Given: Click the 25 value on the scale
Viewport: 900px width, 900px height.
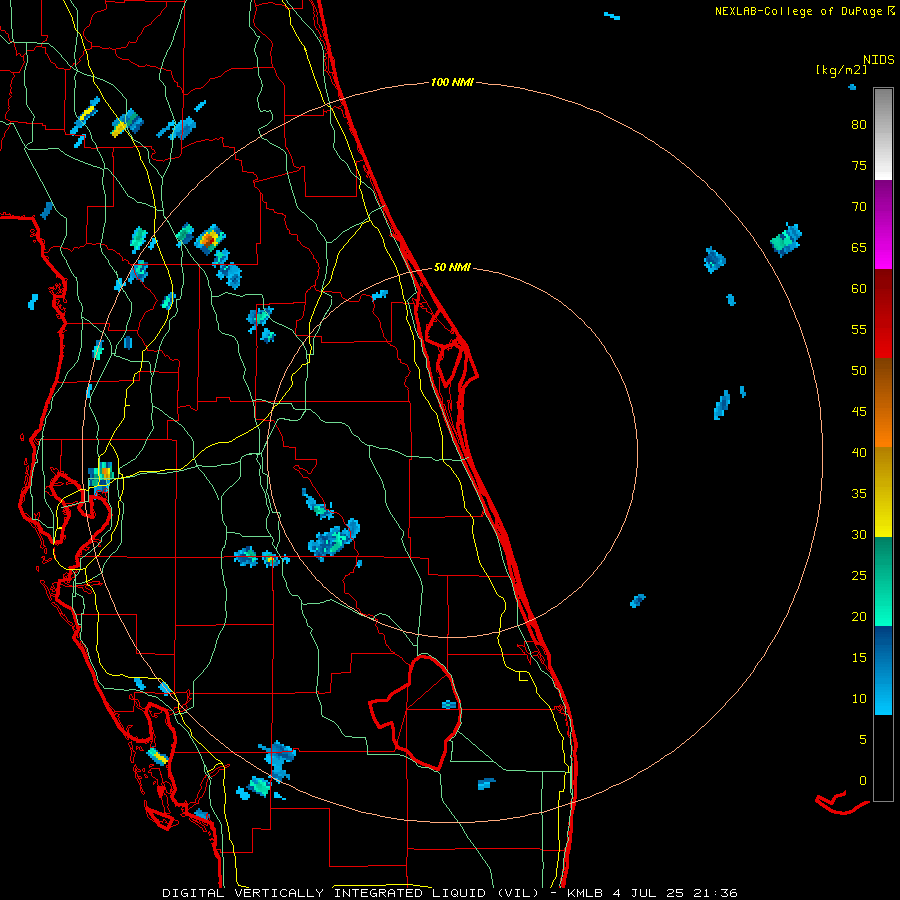Looking at the screenshot, I should [859, 575].
